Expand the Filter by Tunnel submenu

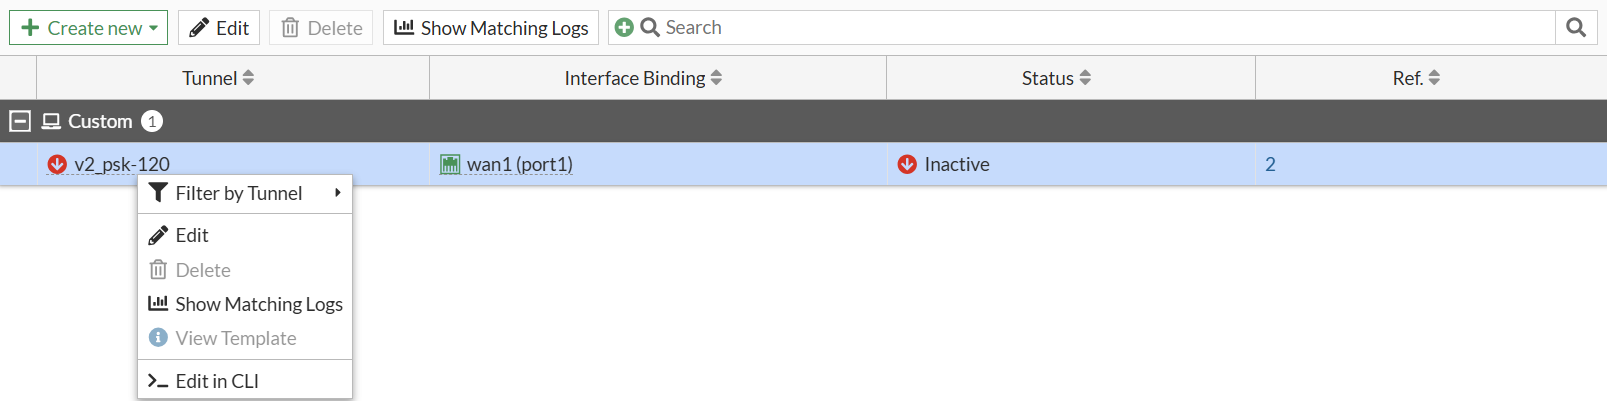245,193
